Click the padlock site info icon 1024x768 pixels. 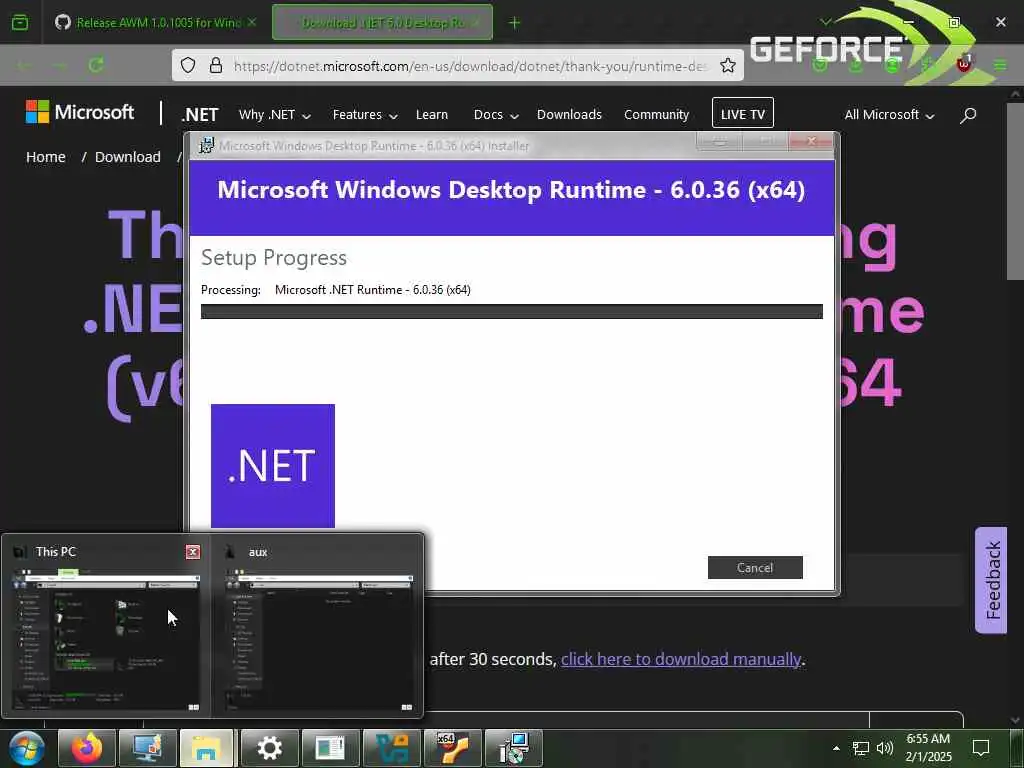[x=216, y=65]
